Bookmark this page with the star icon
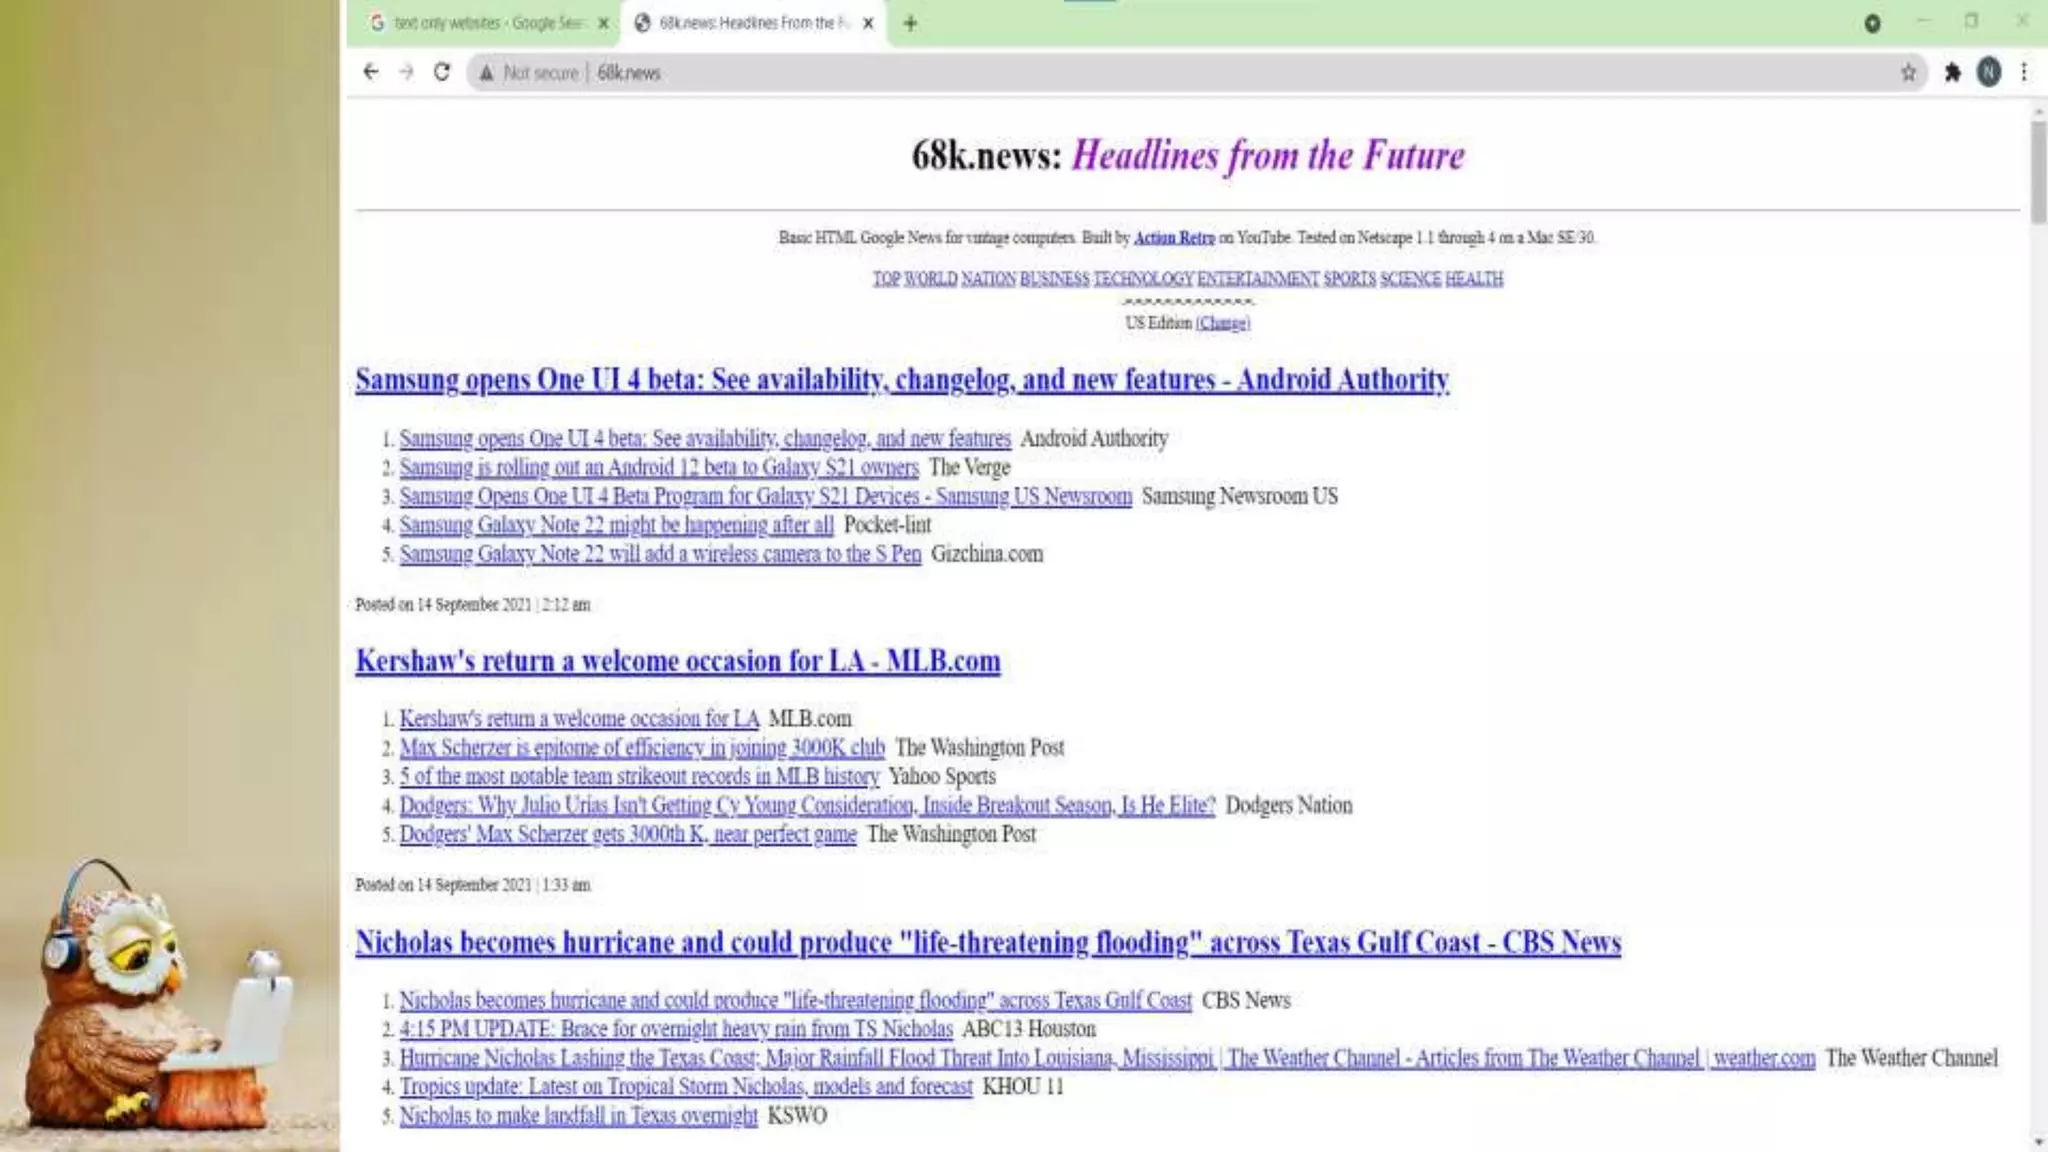This screenshot has width=2048, height=1152. pyautogui.click(x=1908, y=72)
